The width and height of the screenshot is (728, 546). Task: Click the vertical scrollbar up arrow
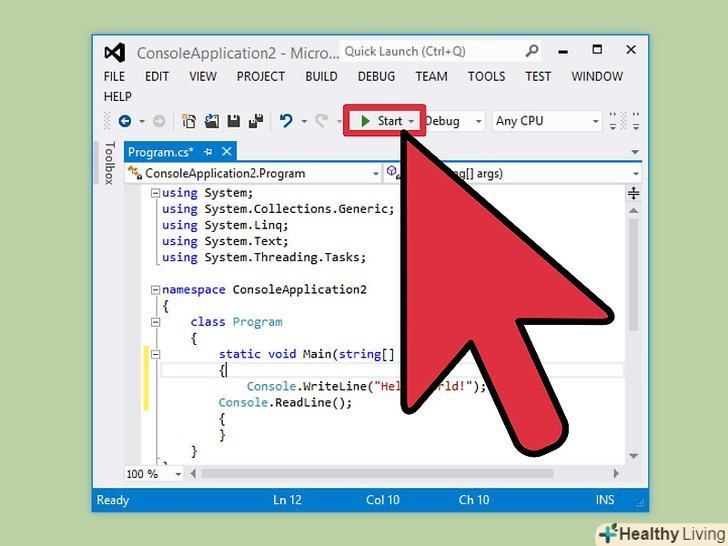tap(634, 211)
